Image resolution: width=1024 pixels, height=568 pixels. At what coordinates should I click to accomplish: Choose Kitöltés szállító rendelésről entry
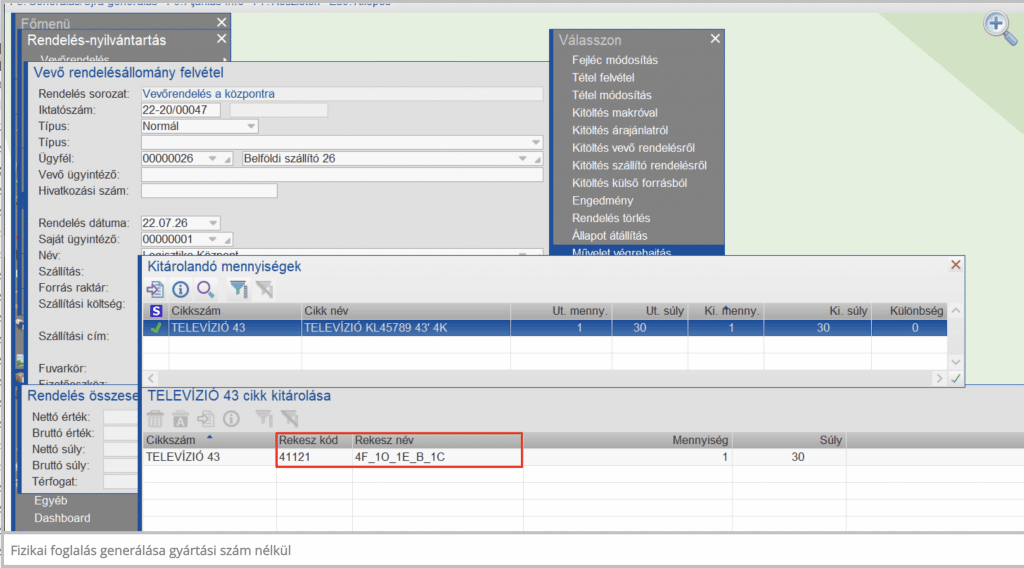(x=639, y=166)
